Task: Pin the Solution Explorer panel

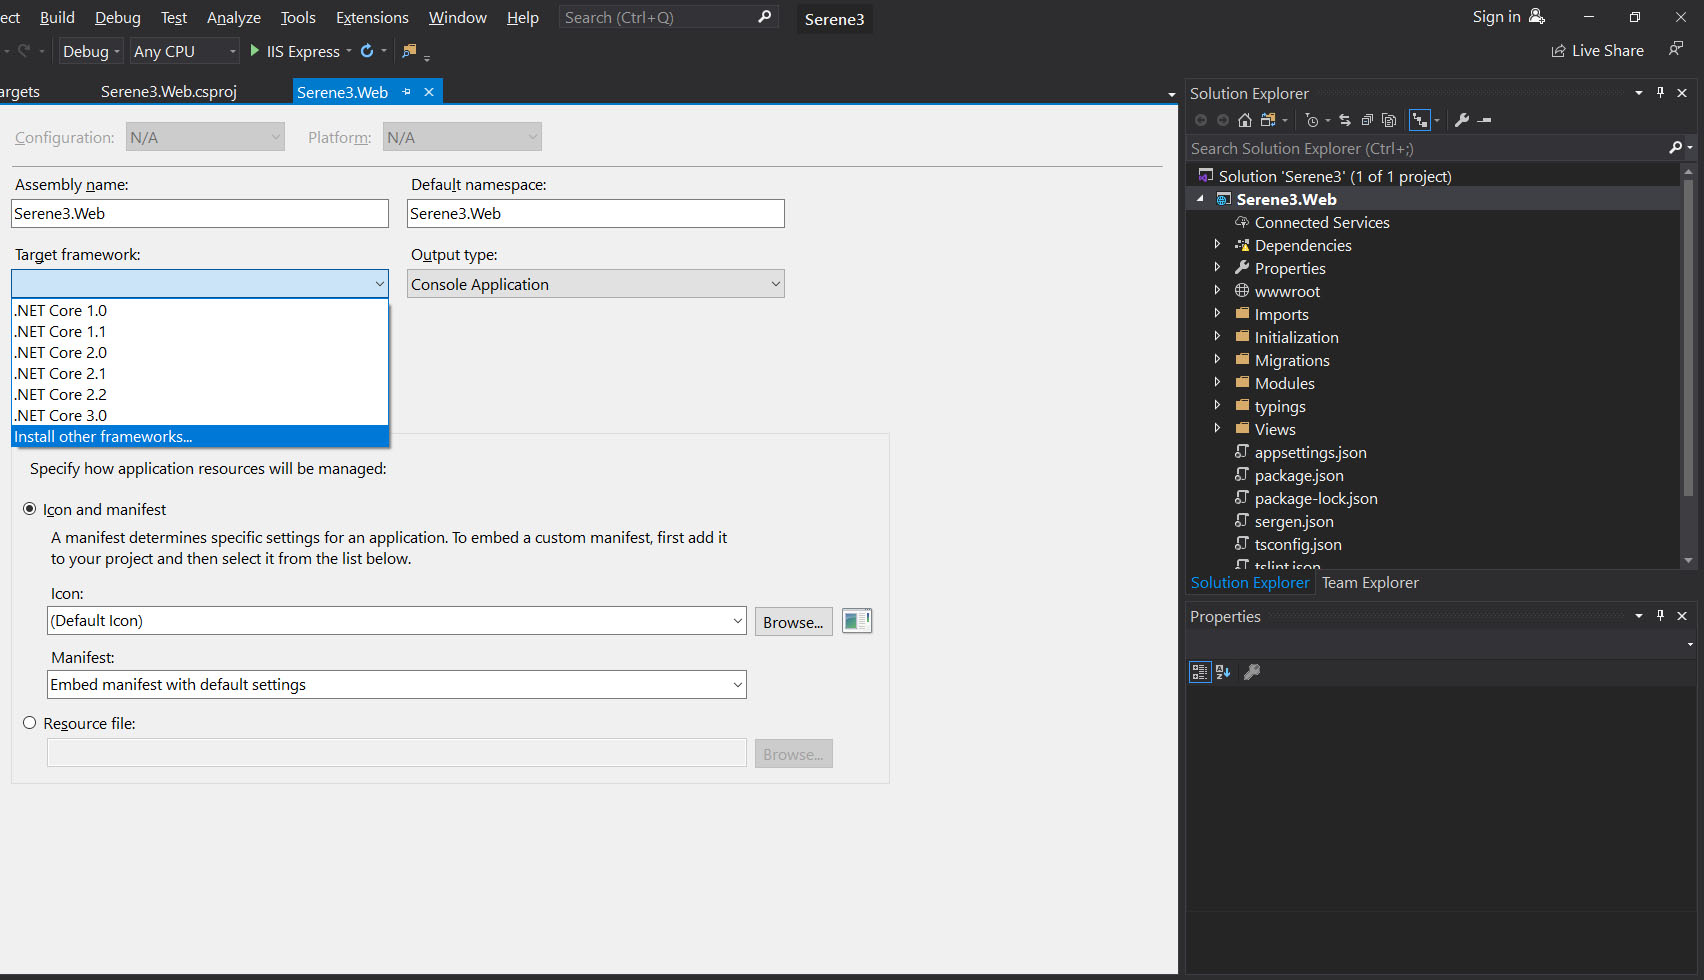Action: 1661,92
